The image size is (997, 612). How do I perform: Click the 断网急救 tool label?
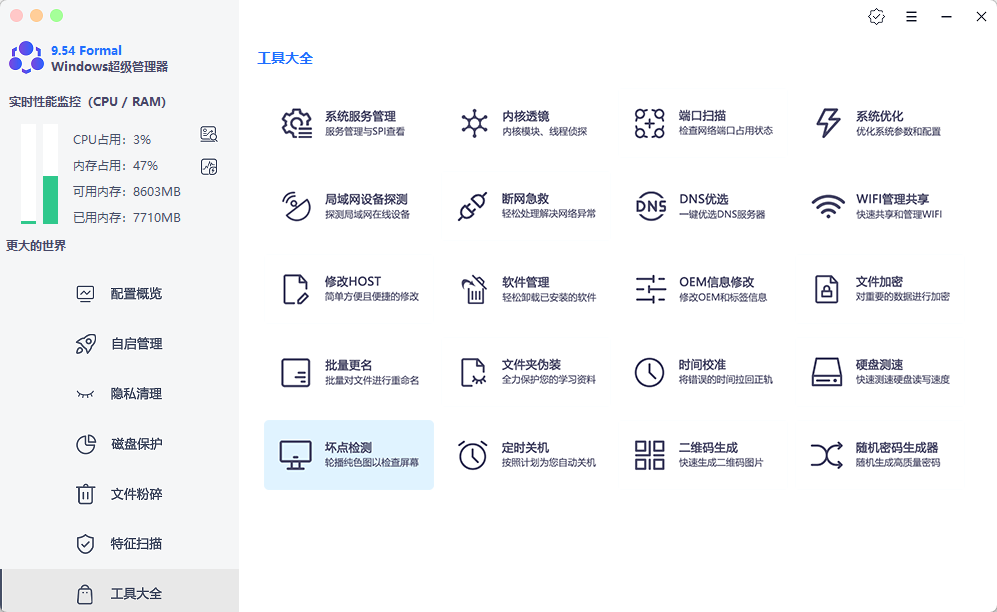pyautogui.click(x=525, y=199)
